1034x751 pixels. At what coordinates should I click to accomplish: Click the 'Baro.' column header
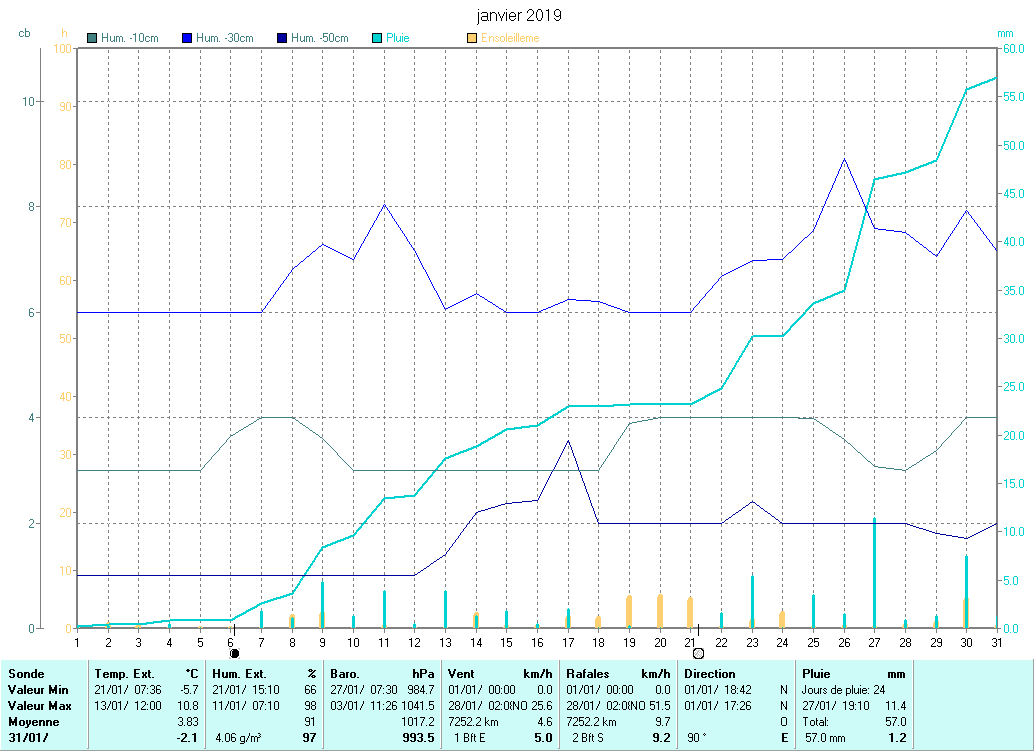coord(345,674)
